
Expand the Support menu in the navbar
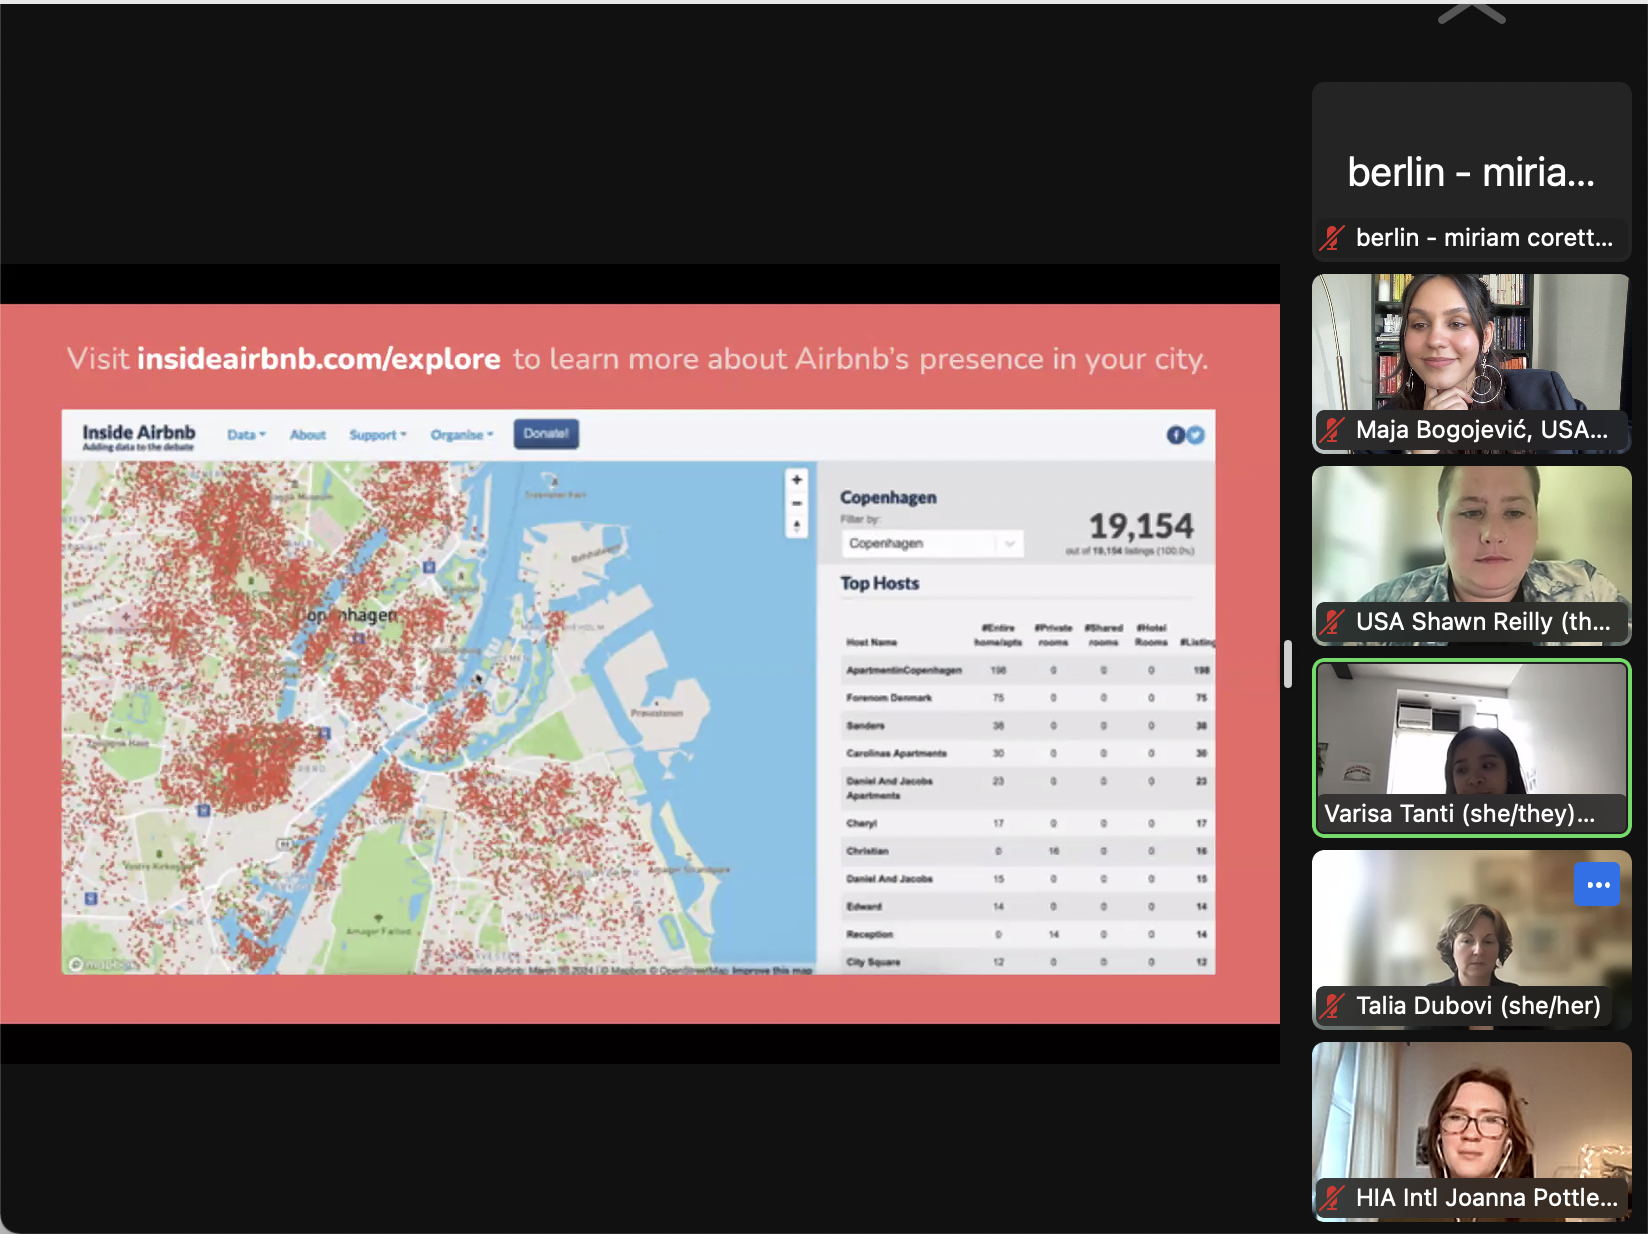(x=377, y=435)
